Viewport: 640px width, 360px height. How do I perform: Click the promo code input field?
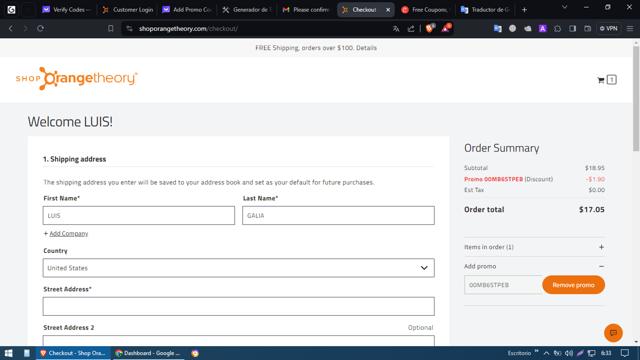coord(503,285)
